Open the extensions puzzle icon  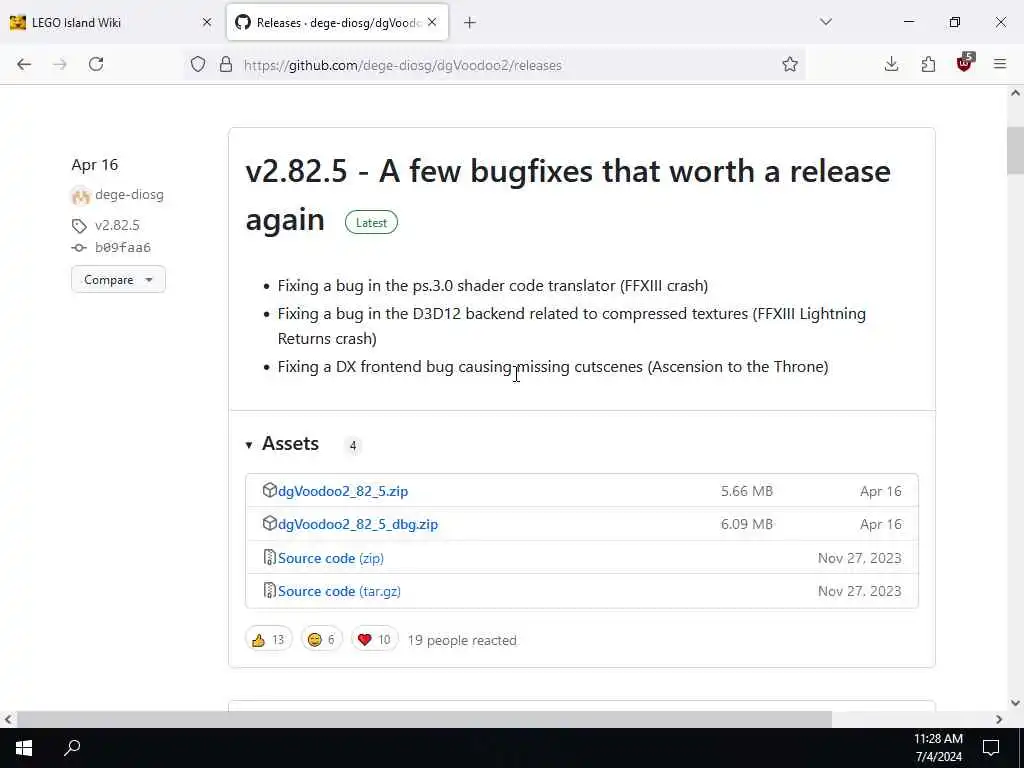(928, 64)
